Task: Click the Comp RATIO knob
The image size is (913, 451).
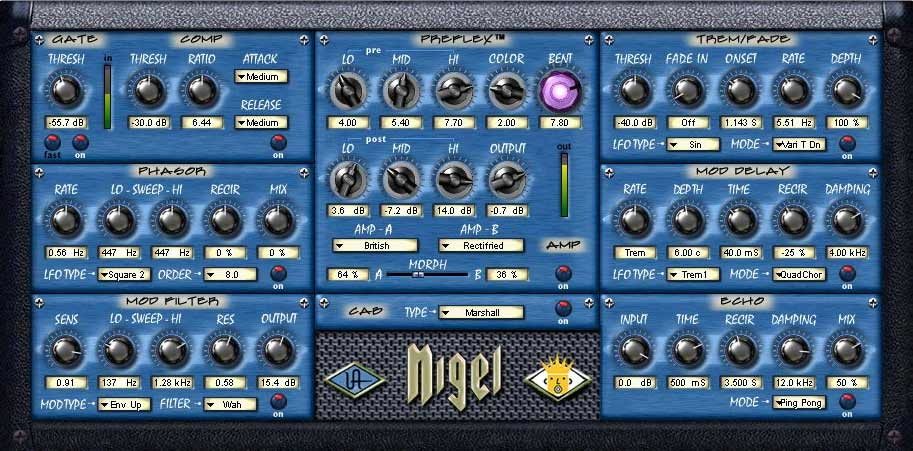Action: click(x=203, y=91)
